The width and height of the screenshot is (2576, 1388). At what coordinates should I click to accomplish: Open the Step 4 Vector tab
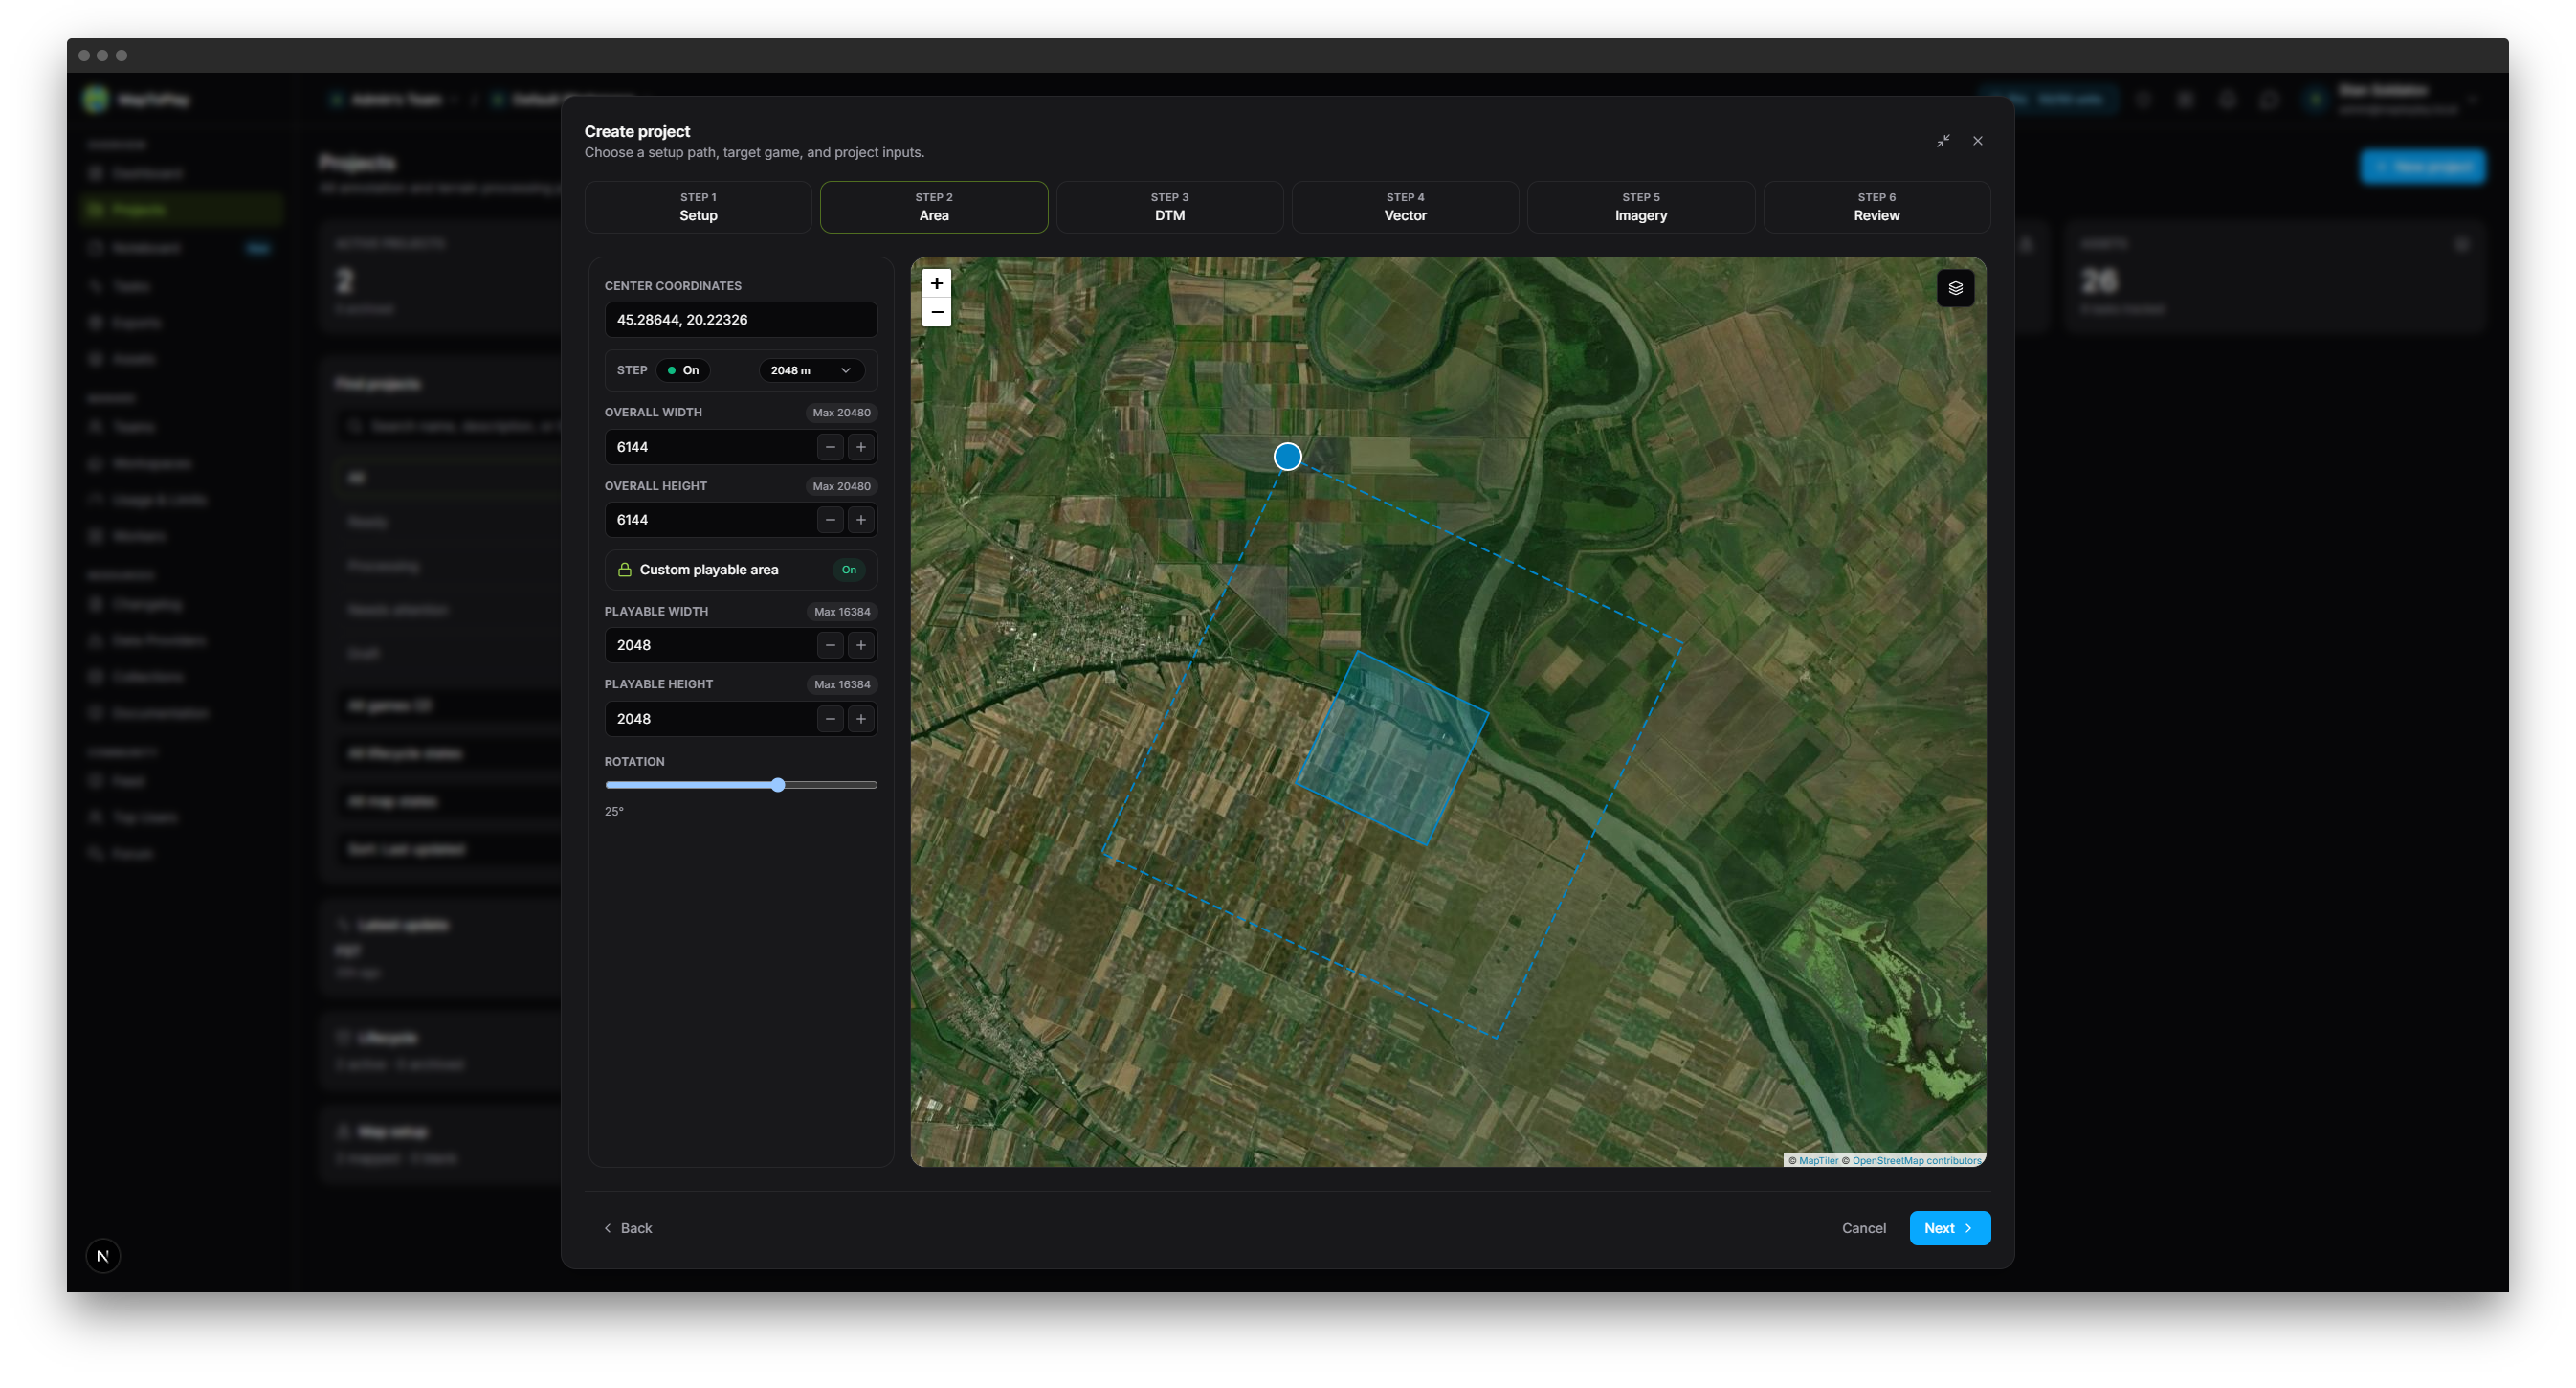(x=1405, y=207)
